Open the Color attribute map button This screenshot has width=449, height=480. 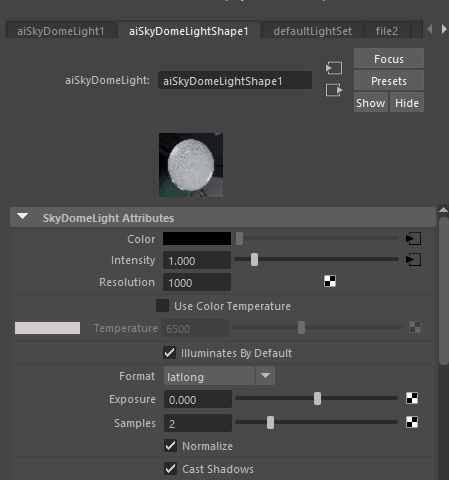pos(413,239)
